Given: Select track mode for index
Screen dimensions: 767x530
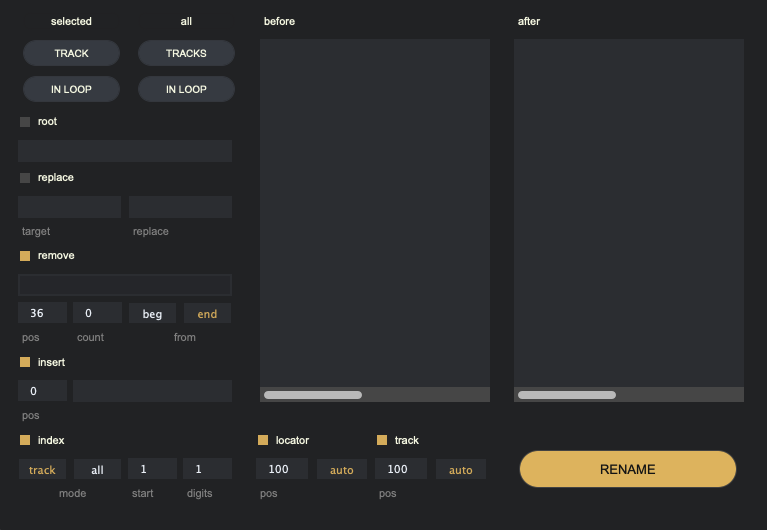Looking at the screenshot, I should tap(42, 469).
